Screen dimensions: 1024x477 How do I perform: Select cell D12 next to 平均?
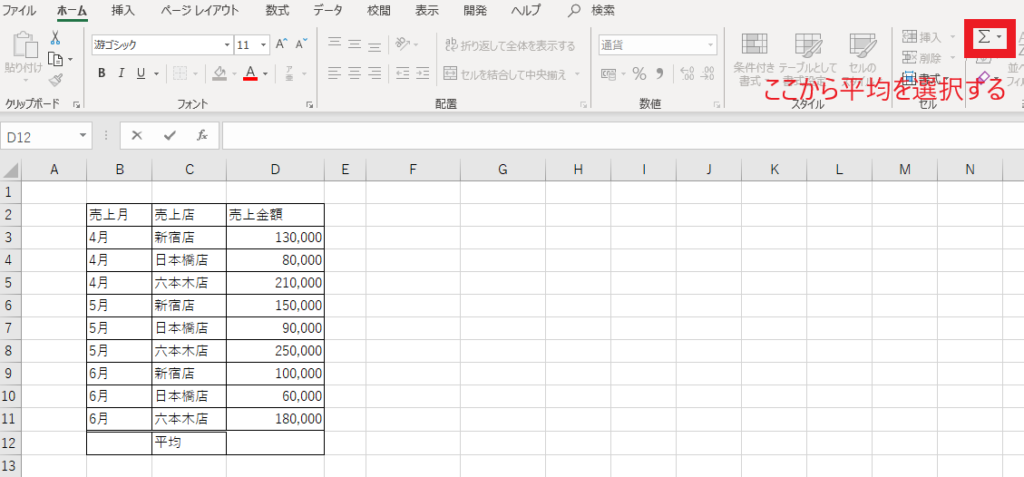(x=276, y=443)
